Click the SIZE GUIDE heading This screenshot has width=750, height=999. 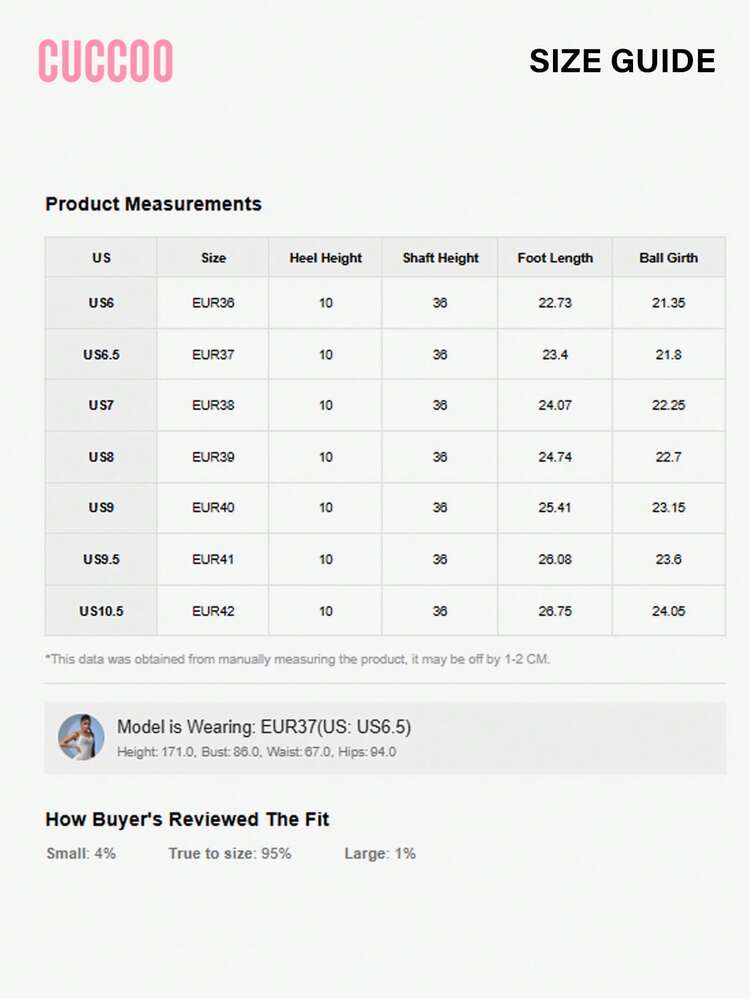coord(622,61)
